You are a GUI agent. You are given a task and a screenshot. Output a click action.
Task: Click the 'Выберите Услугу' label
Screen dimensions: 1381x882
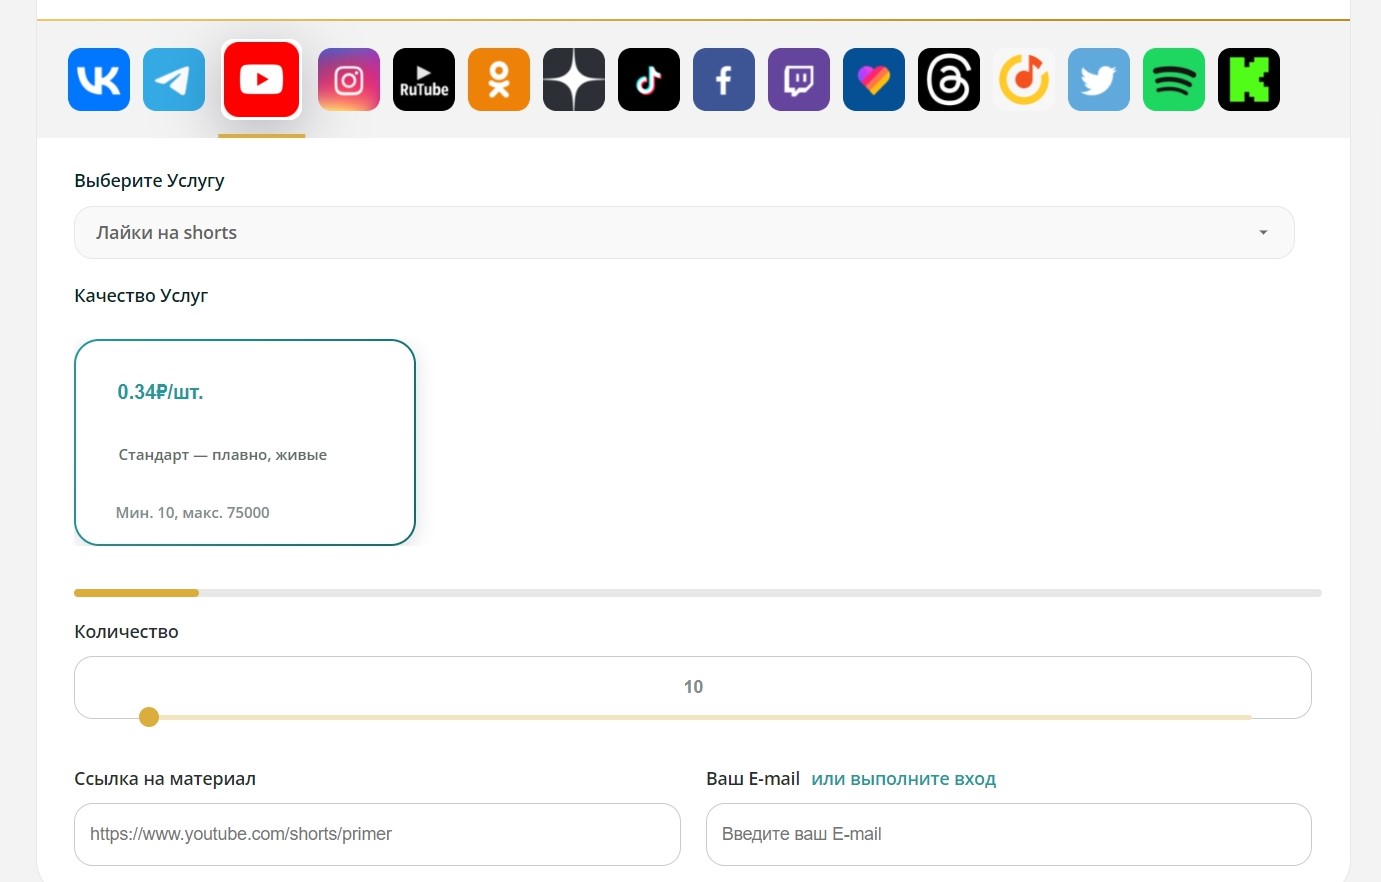pyautogui.click(x=149, y=181)
